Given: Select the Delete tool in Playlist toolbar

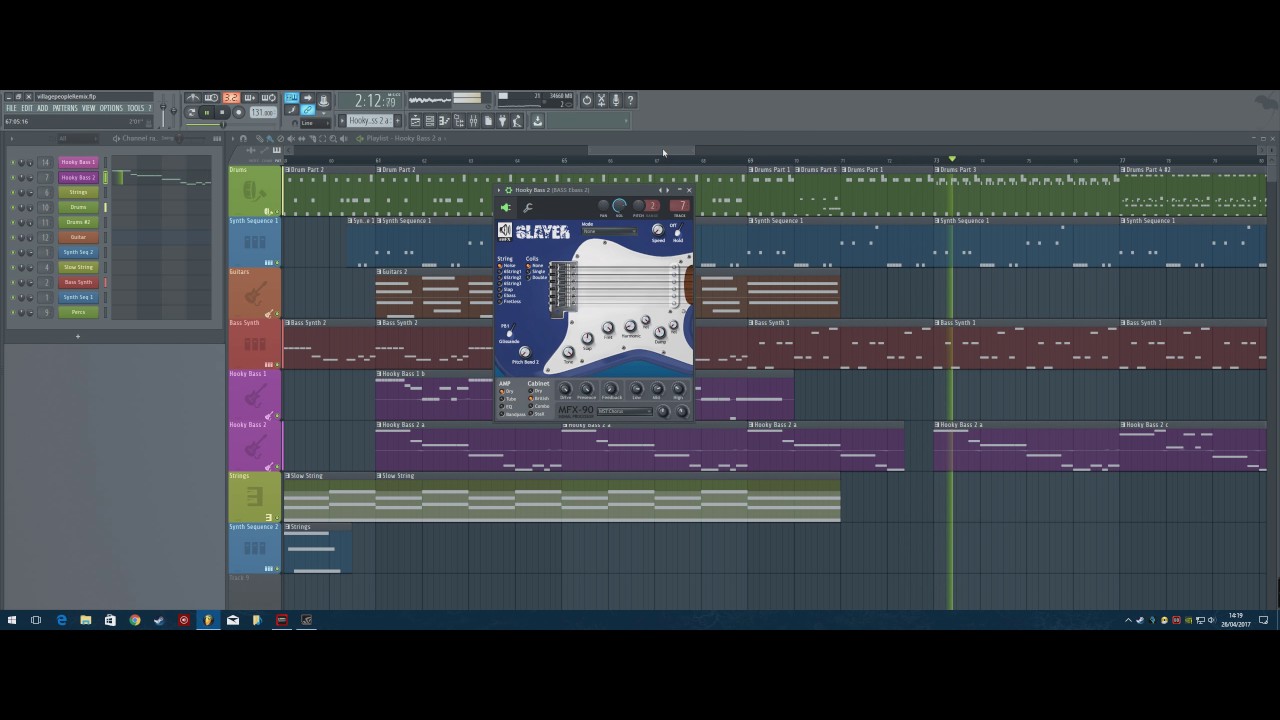Looking at the screenshot, I should coord(281,138).
